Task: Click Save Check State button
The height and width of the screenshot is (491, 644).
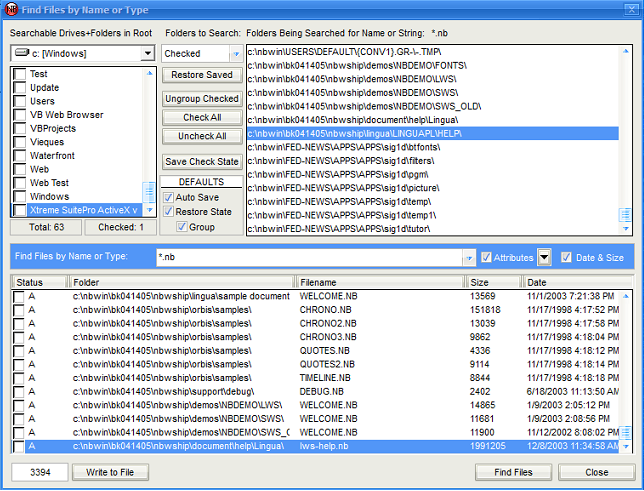Action: pyautogui.click(x=201, y=162)
